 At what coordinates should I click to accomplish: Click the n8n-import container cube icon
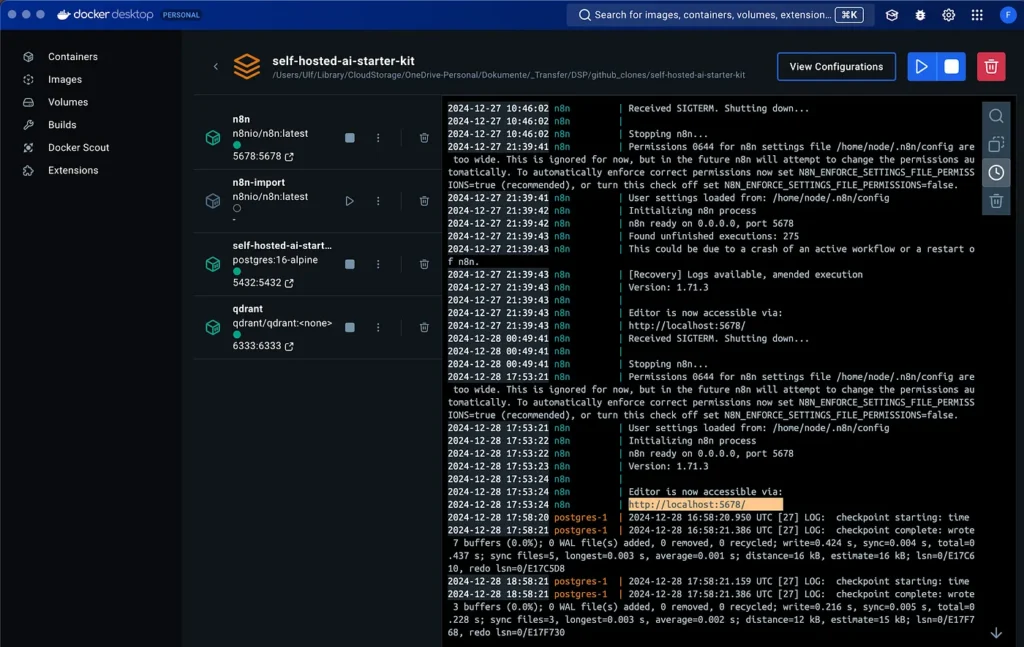coord(213,201)
